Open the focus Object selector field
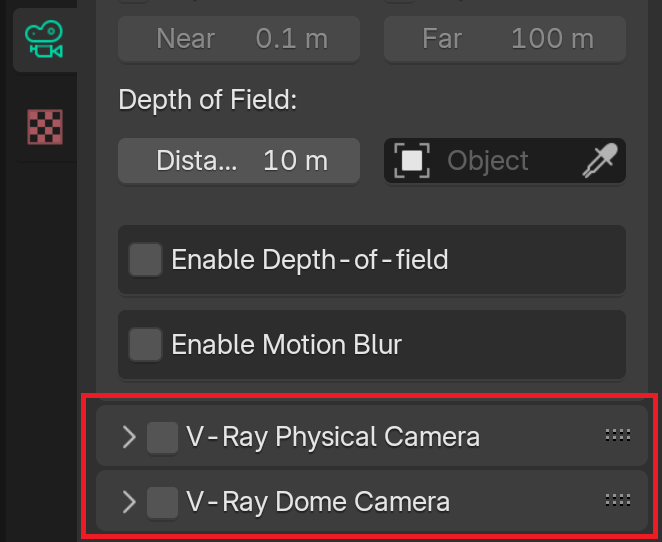662x542 pixels. [x=505, y=160]
